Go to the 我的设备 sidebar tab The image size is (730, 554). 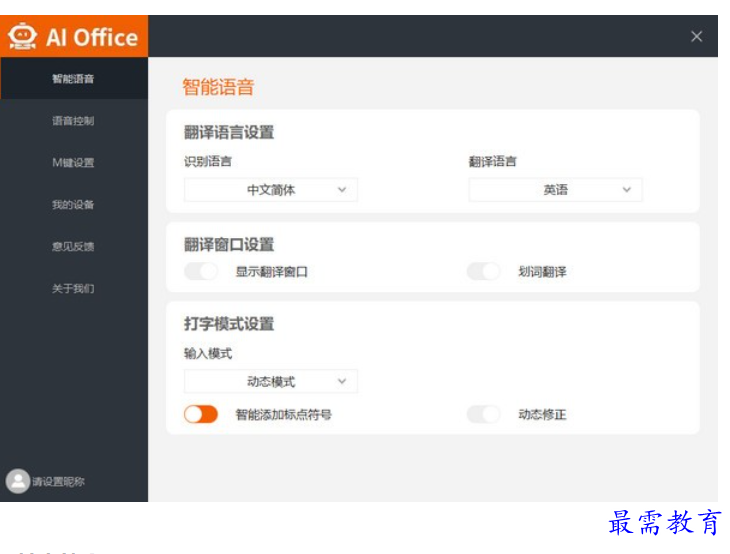(x=74, y=204)
